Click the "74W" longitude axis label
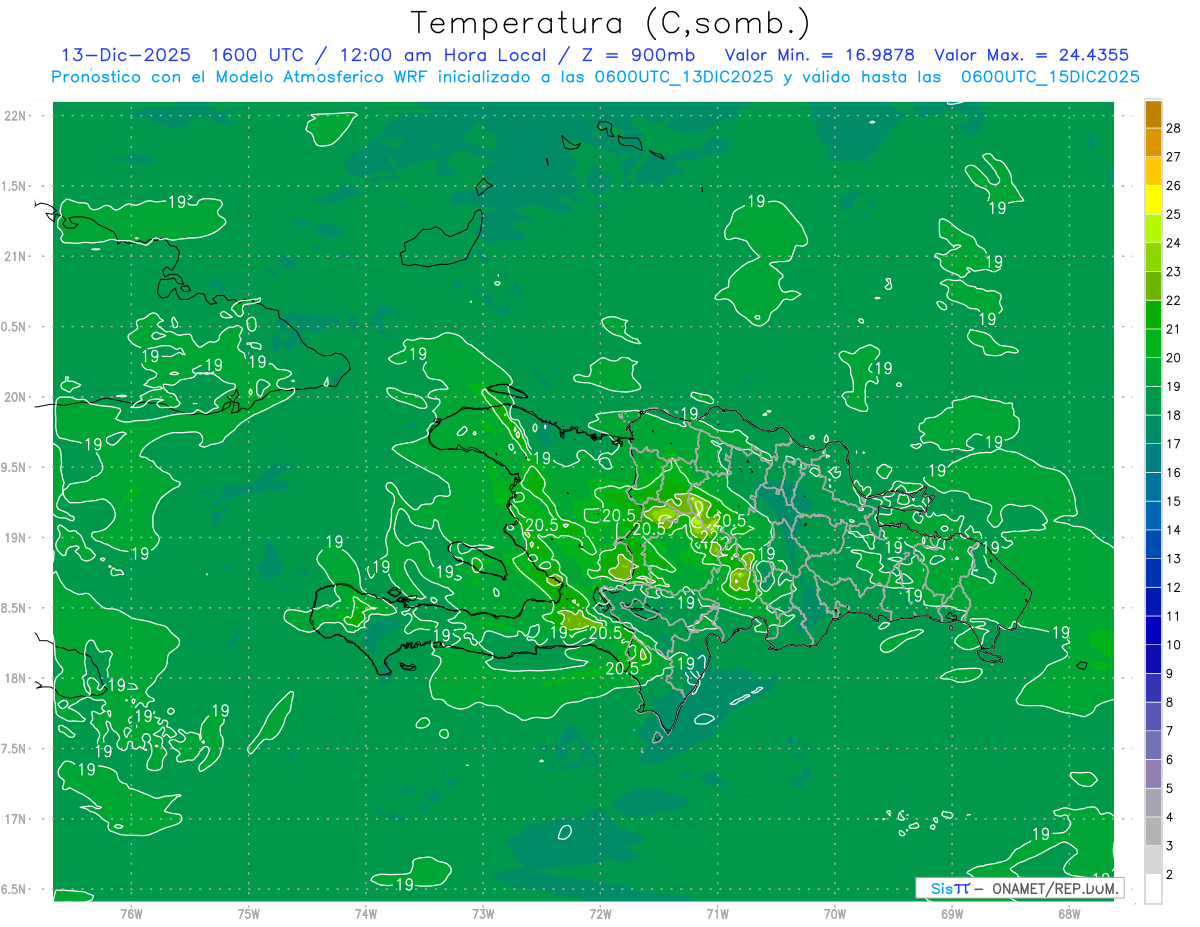The height and width of the screenshot is (927, 1200). point(366,913)
